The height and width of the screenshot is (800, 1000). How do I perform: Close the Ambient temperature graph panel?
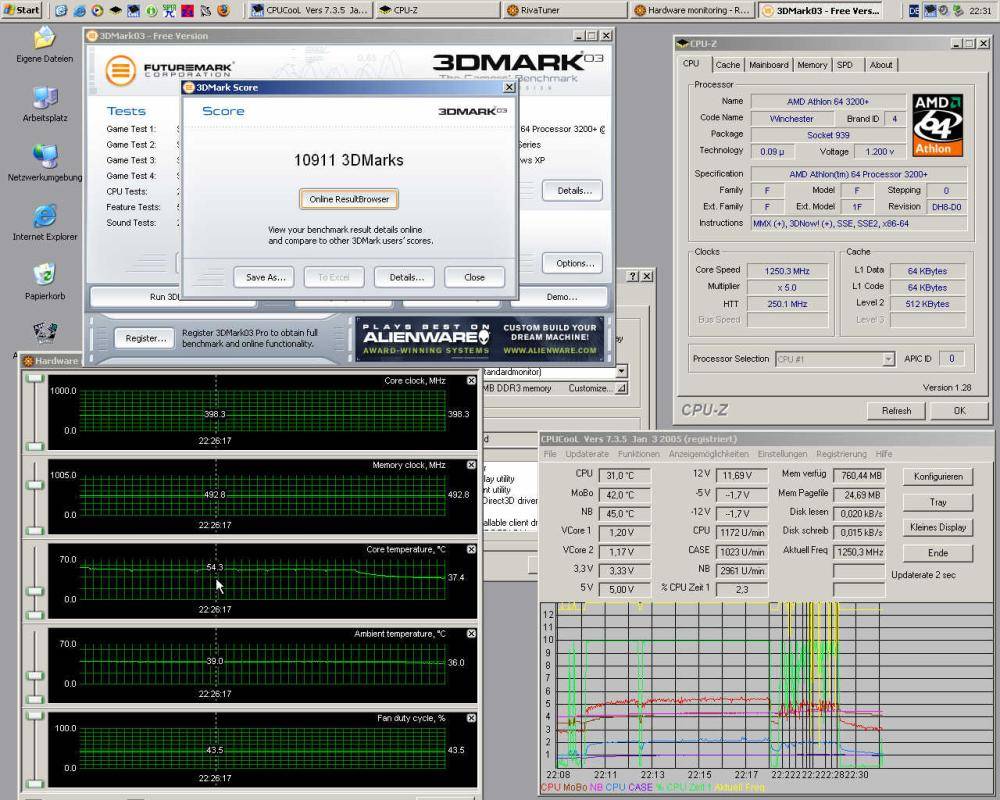[x=471, y=633]
